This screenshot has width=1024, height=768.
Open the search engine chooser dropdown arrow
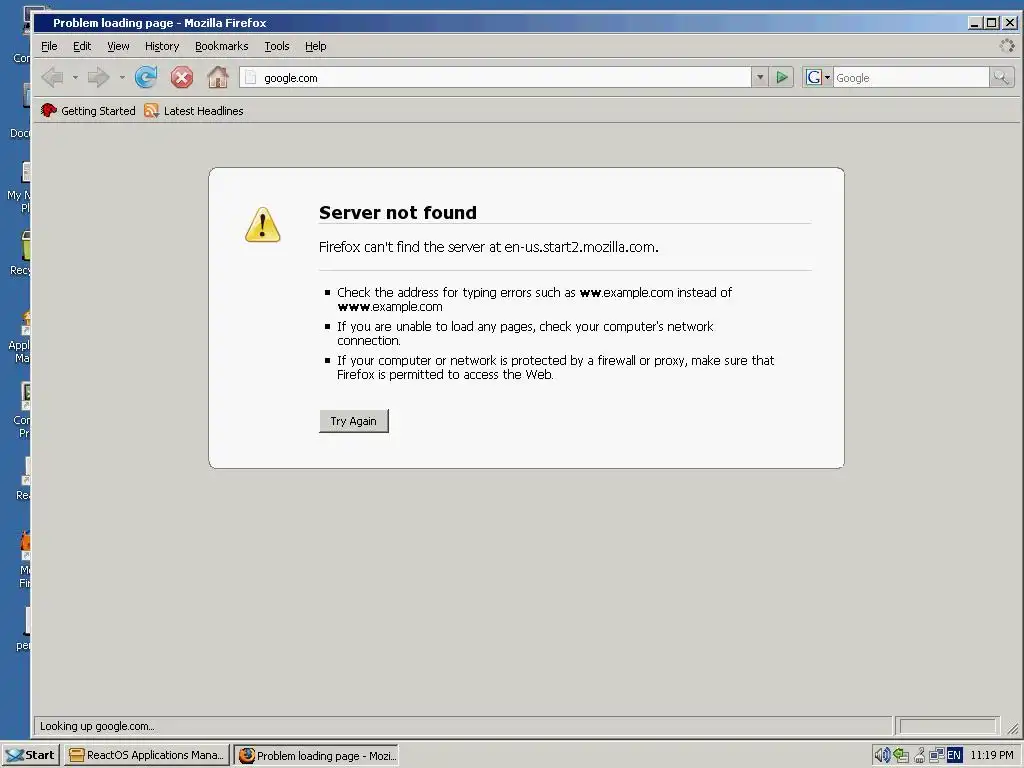tap(827, 78)
